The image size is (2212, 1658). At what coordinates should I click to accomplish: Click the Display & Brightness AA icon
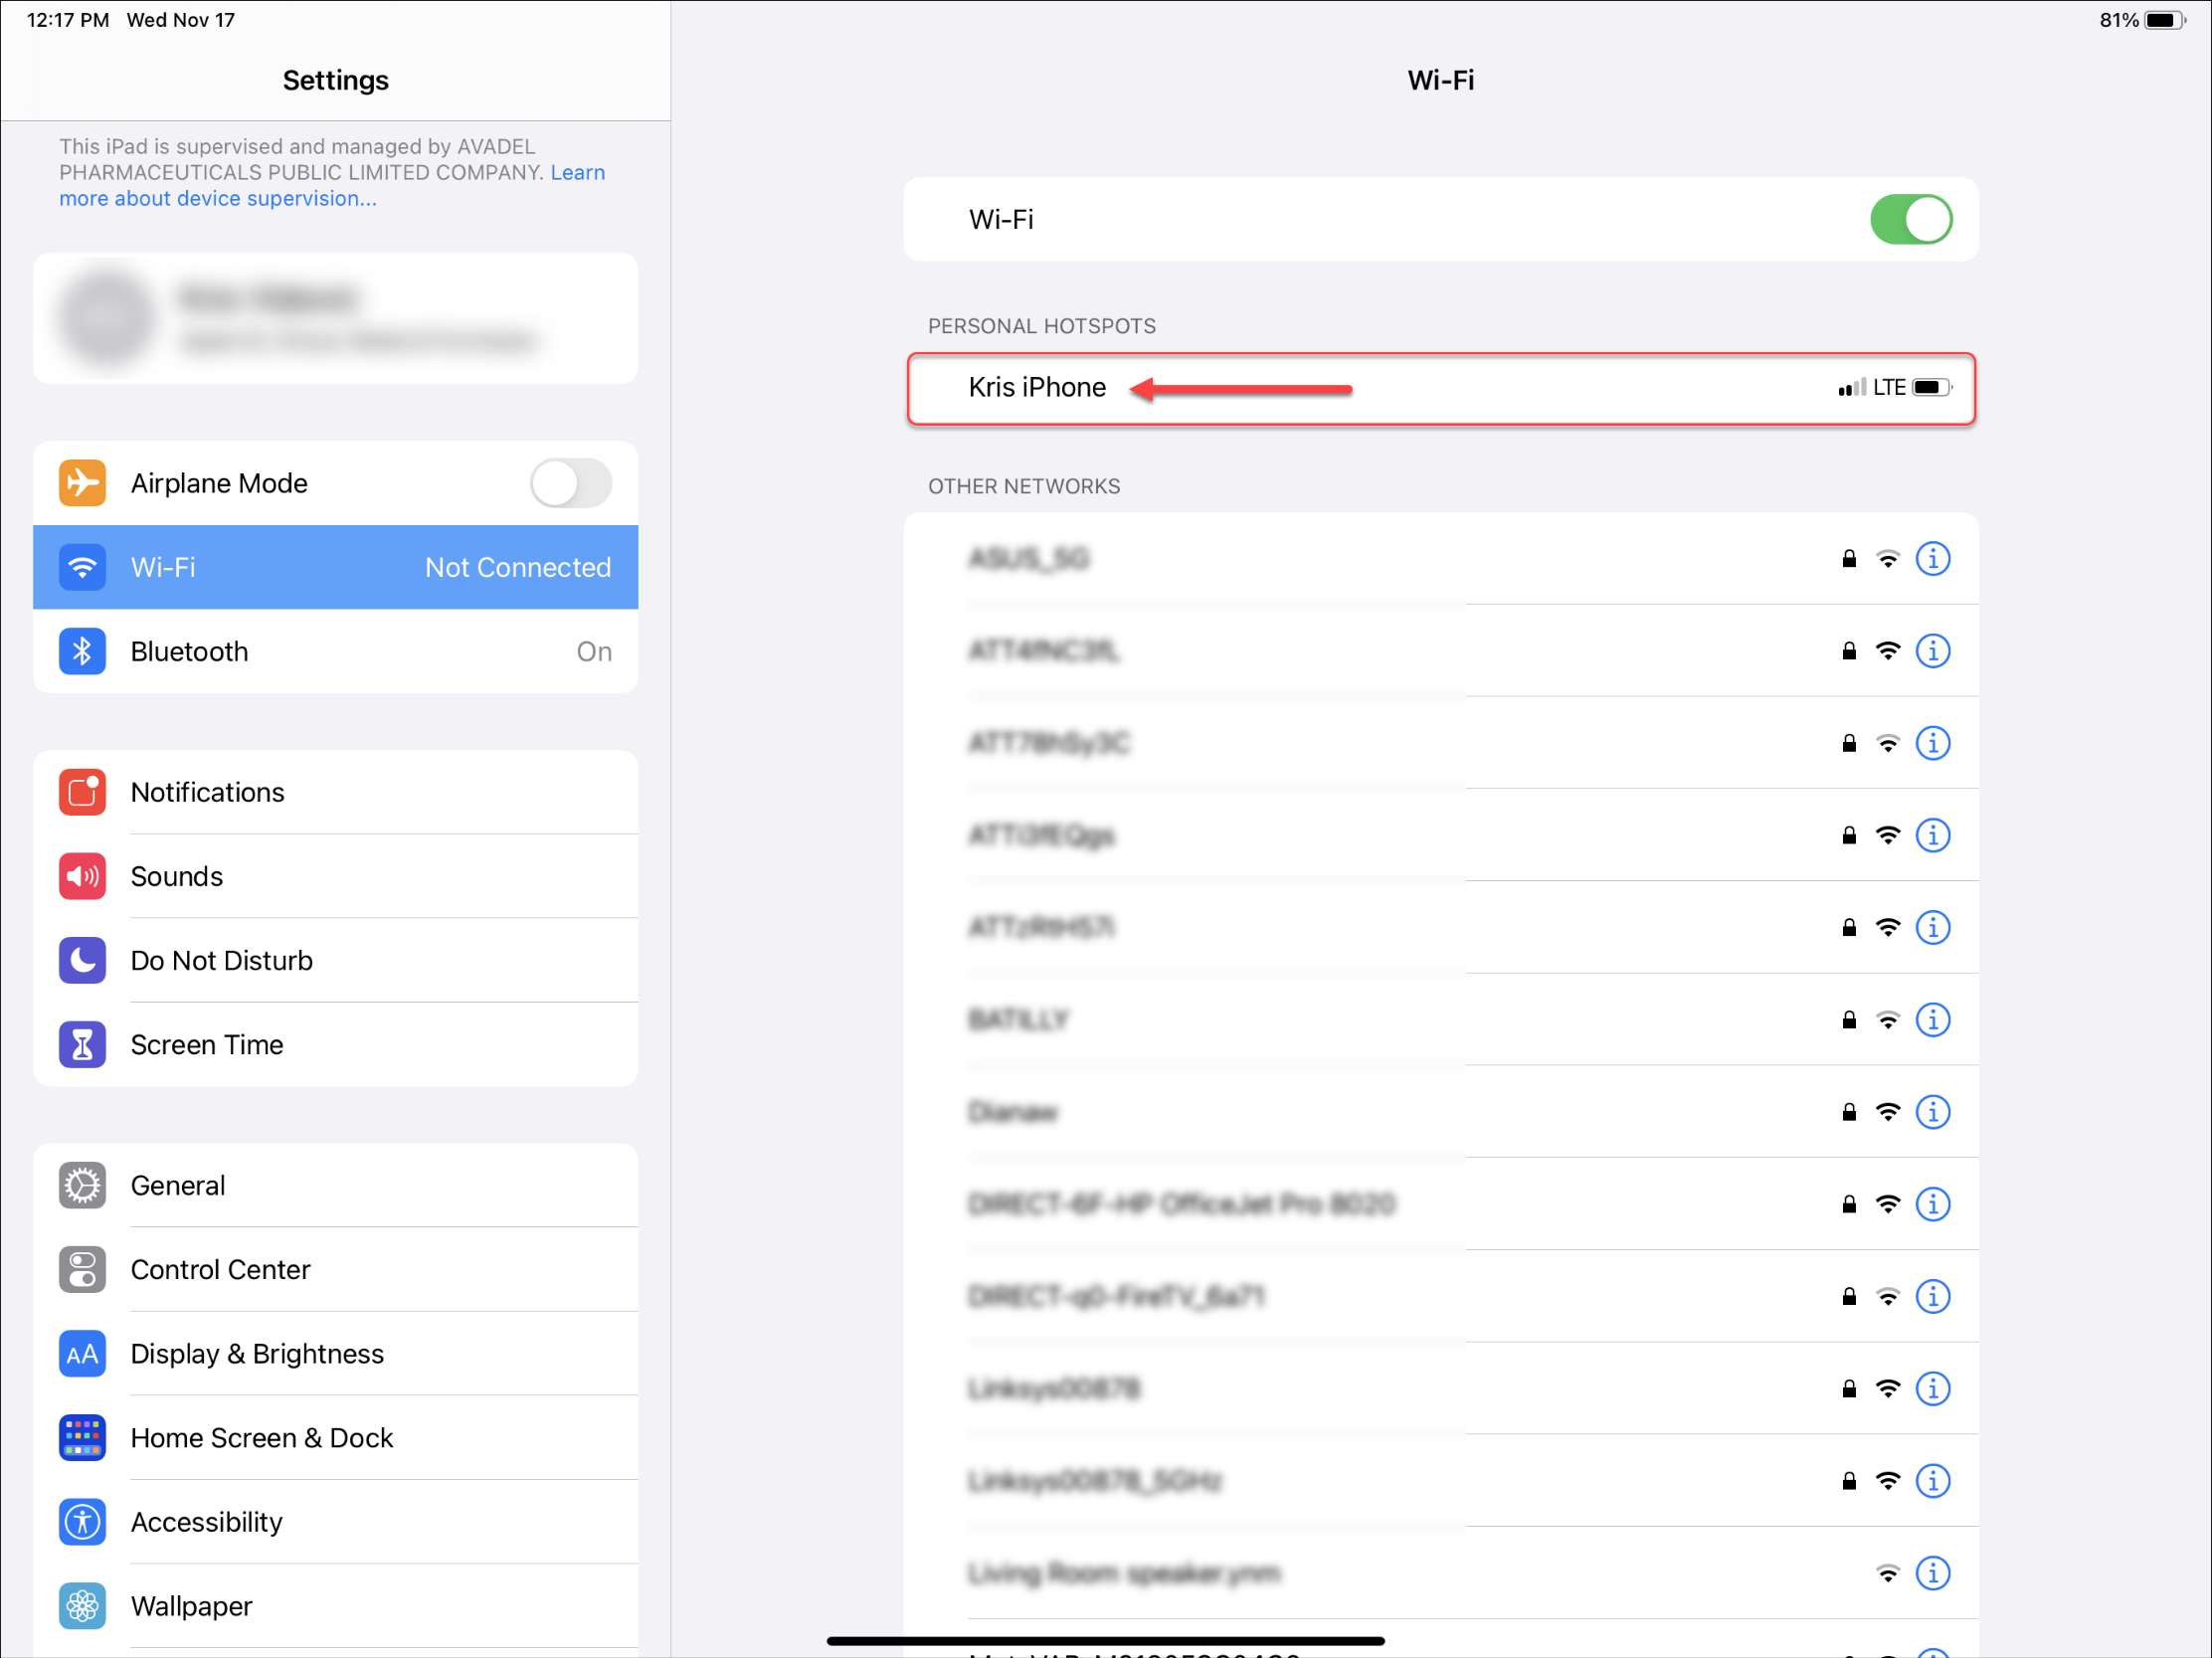click(x=82, y=1353)
